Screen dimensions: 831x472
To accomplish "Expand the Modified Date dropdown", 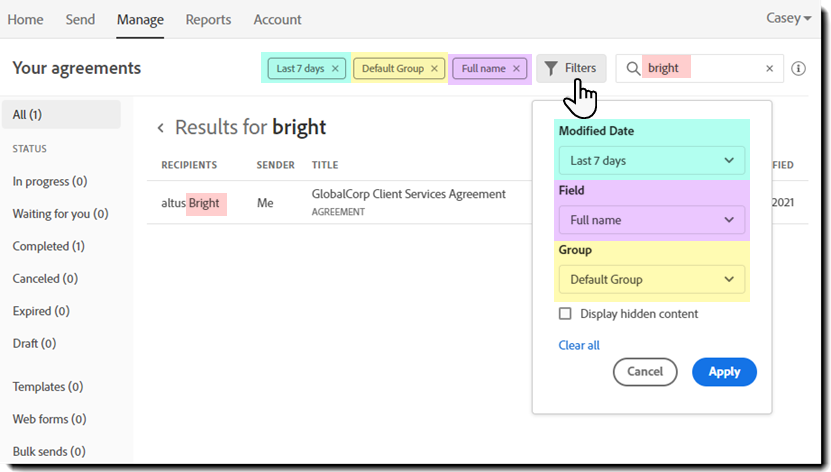I will click(651, 160).
